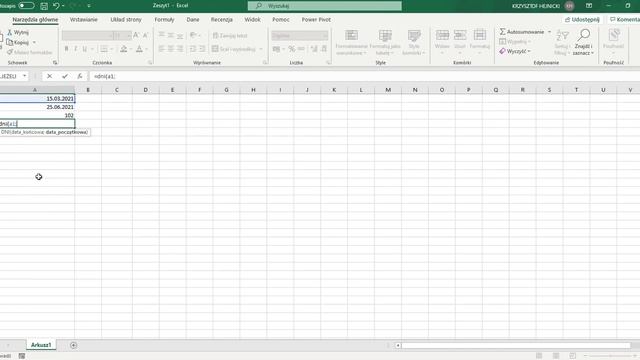
Task: Click Formatuj cells icon
Action: tap(480, 35)
